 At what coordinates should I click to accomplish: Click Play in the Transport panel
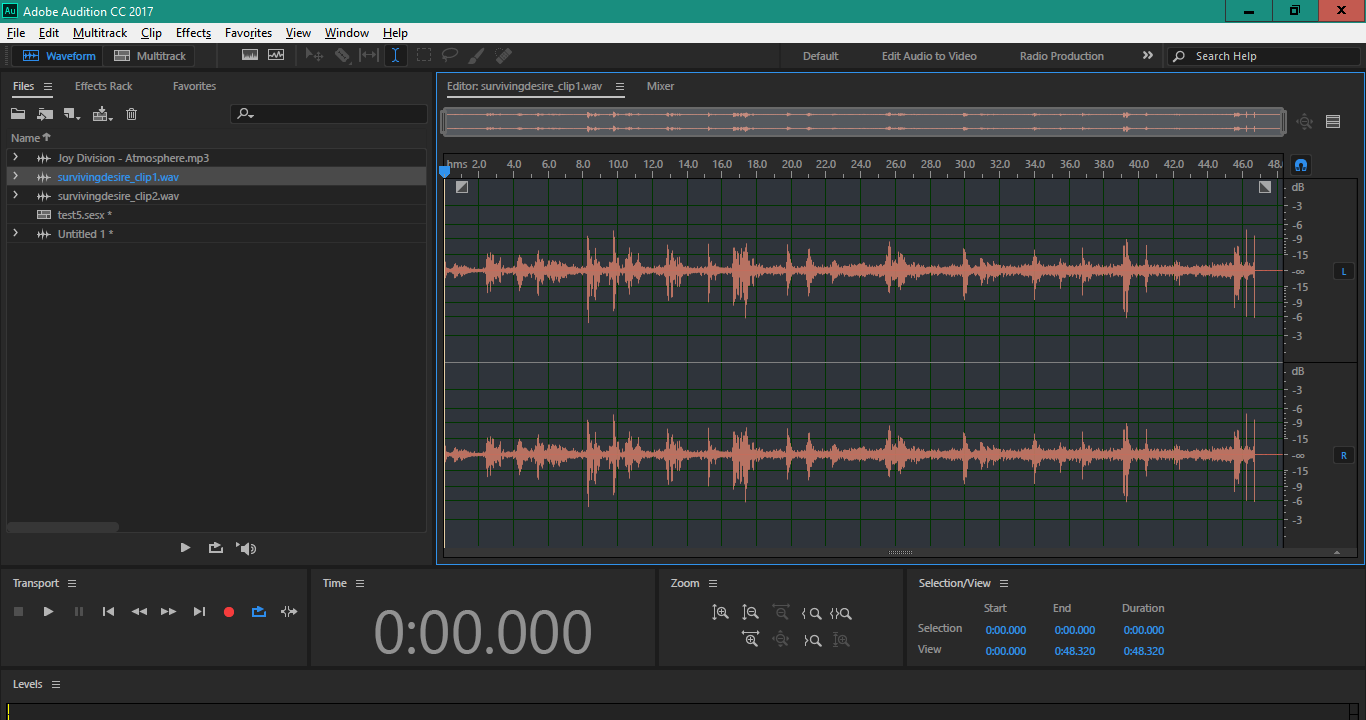coord(48,611)
